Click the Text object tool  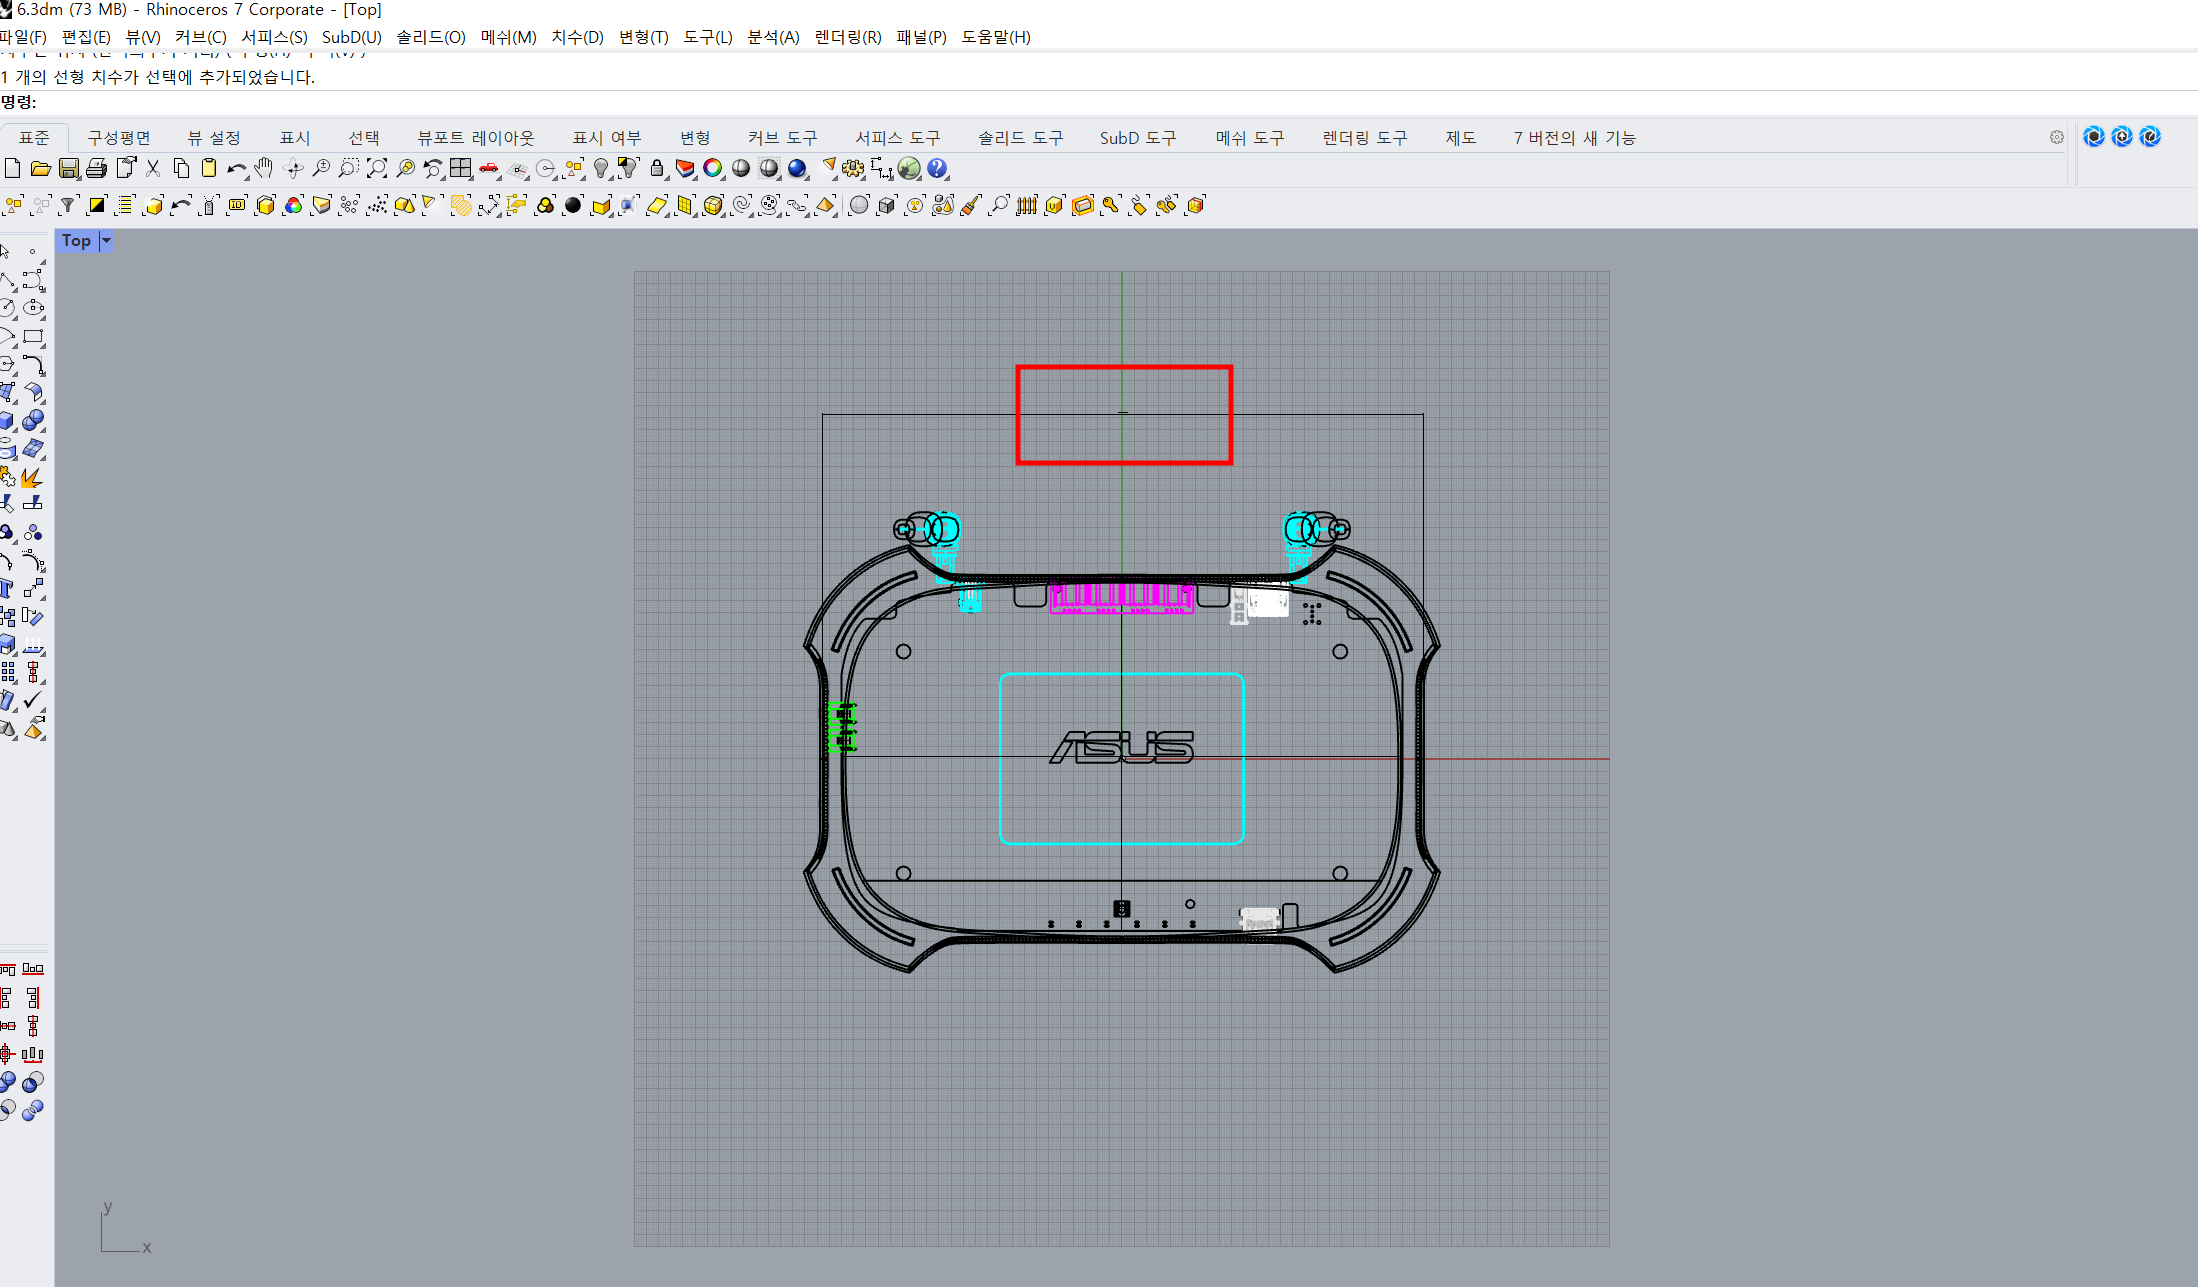(x=8, y=588)
